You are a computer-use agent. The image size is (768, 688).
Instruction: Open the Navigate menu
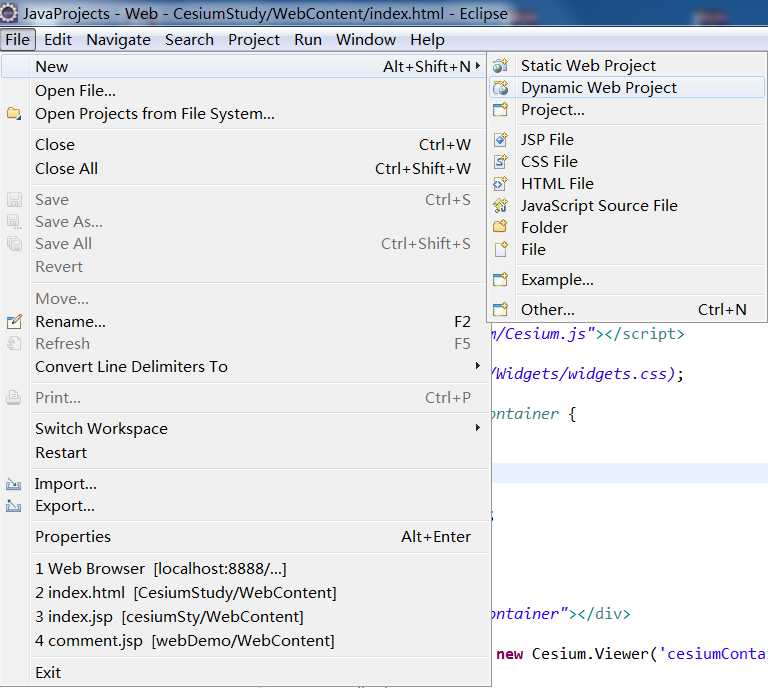(x=119, y=40)
